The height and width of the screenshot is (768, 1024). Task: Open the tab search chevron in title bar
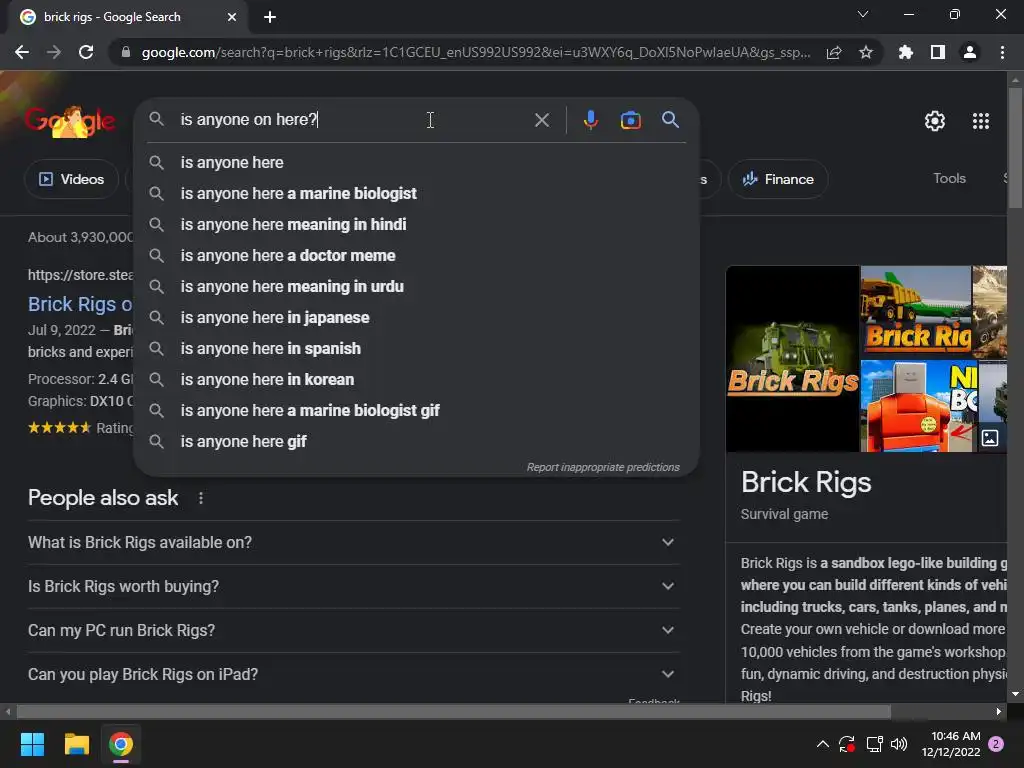863,14
